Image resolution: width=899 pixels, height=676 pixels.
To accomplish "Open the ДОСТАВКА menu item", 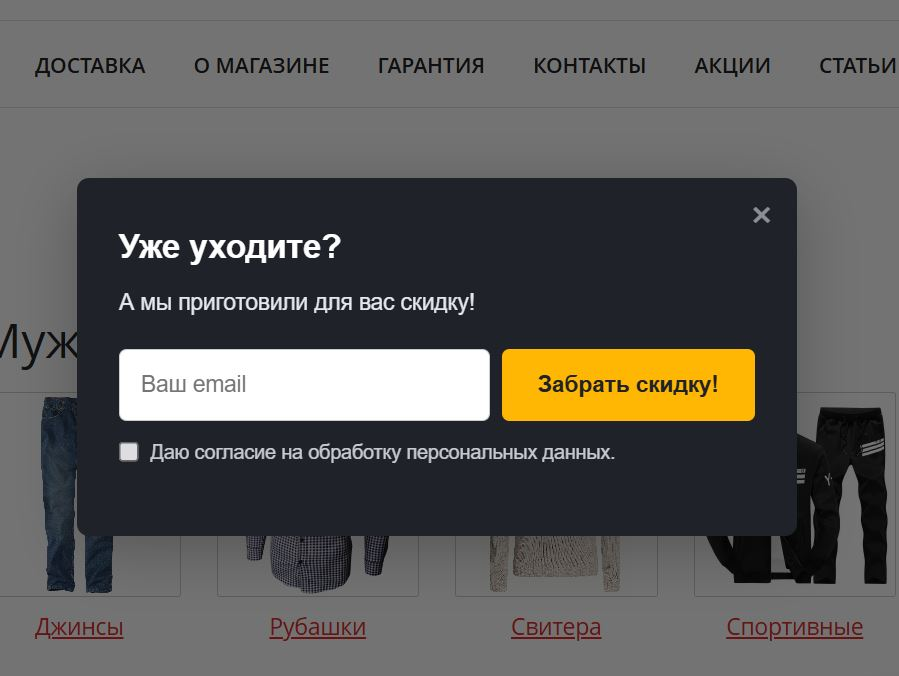I will [90, 66].
